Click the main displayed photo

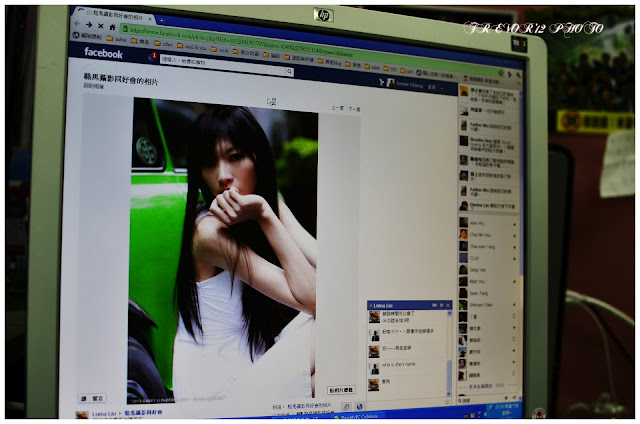(x=222, y=249)
